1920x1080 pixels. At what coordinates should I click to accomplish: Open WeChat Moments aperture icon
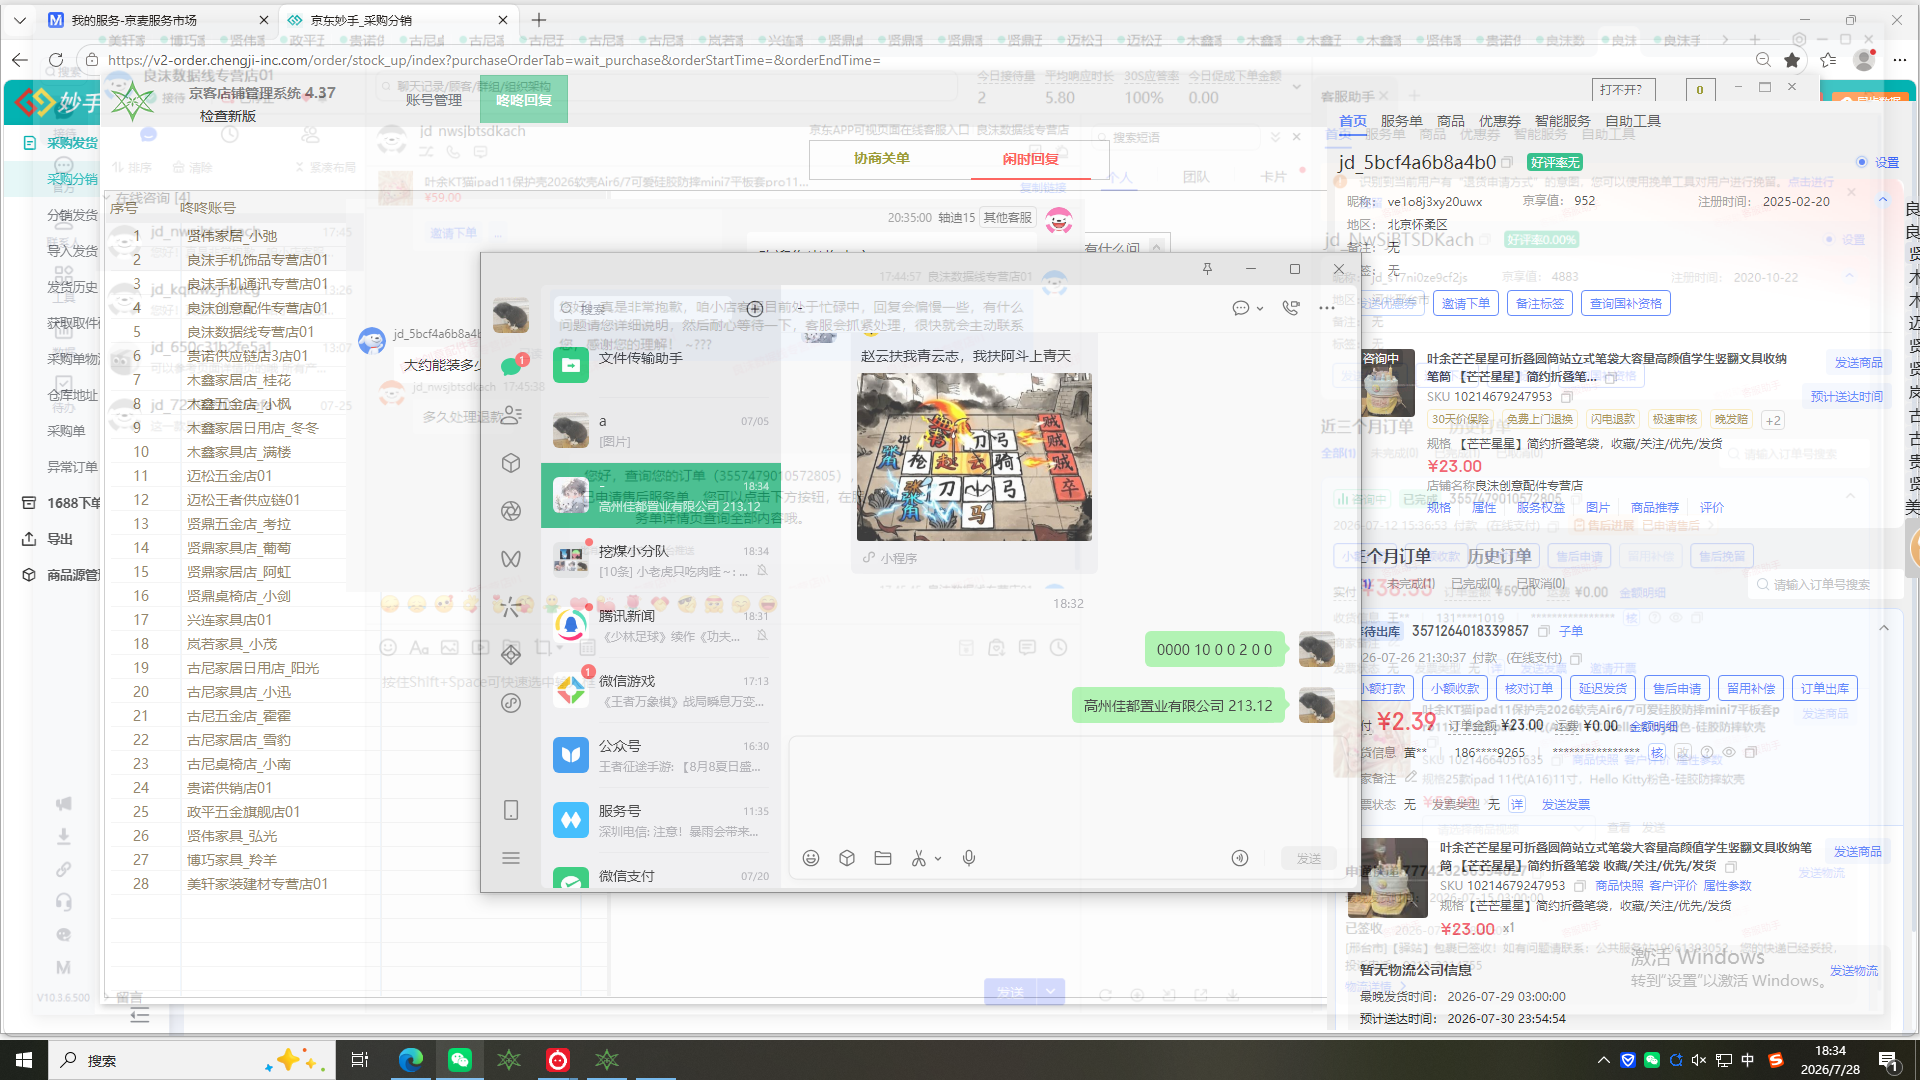click(511, 511)
